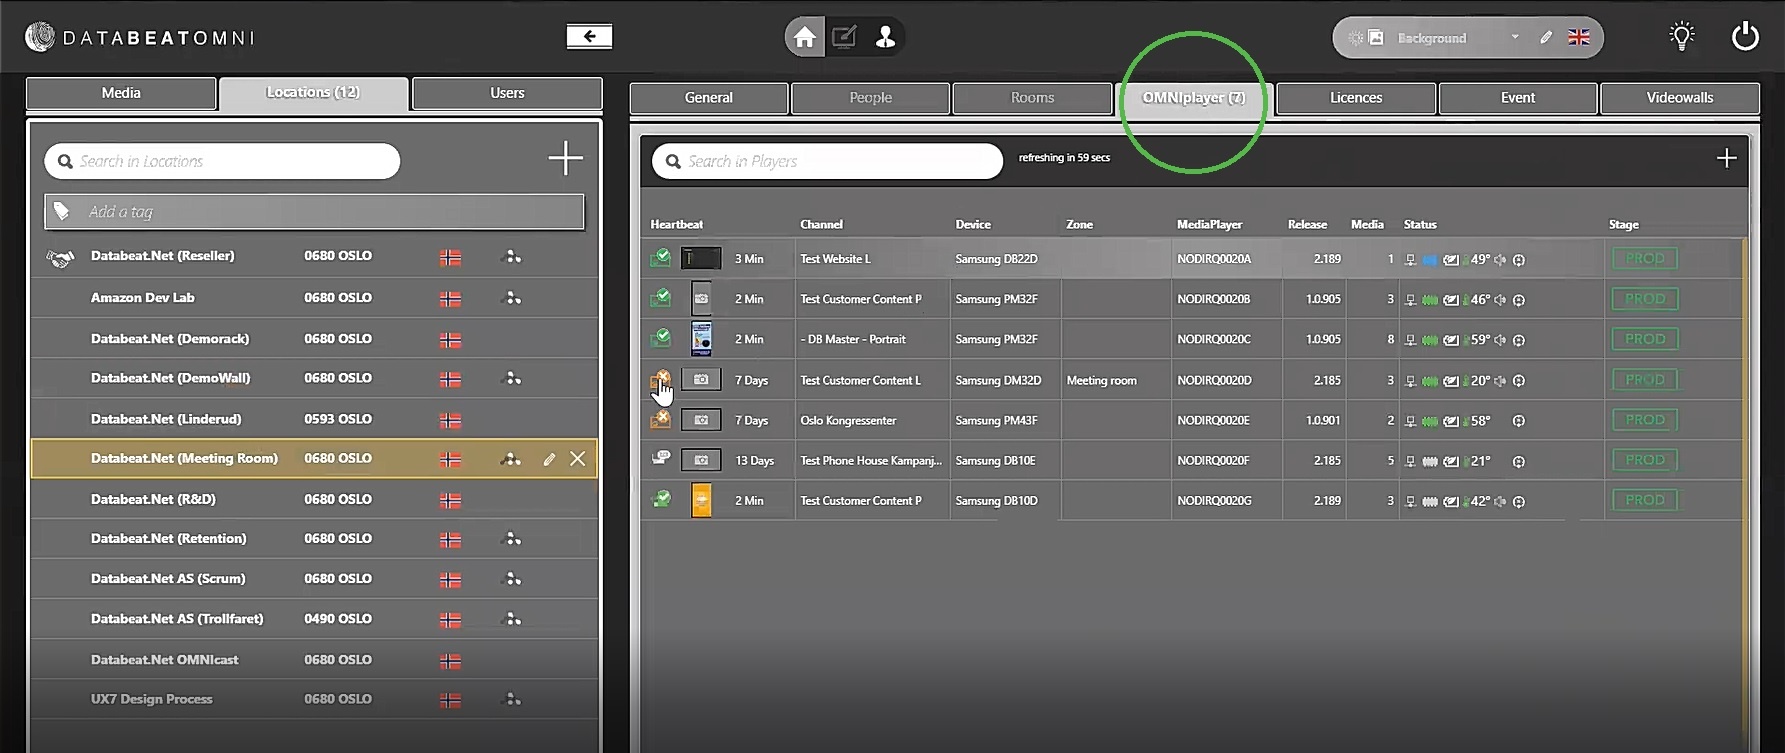Click PROD stage button for NODIRQ0020C
1785x753 pixels.
point(1644,339)
